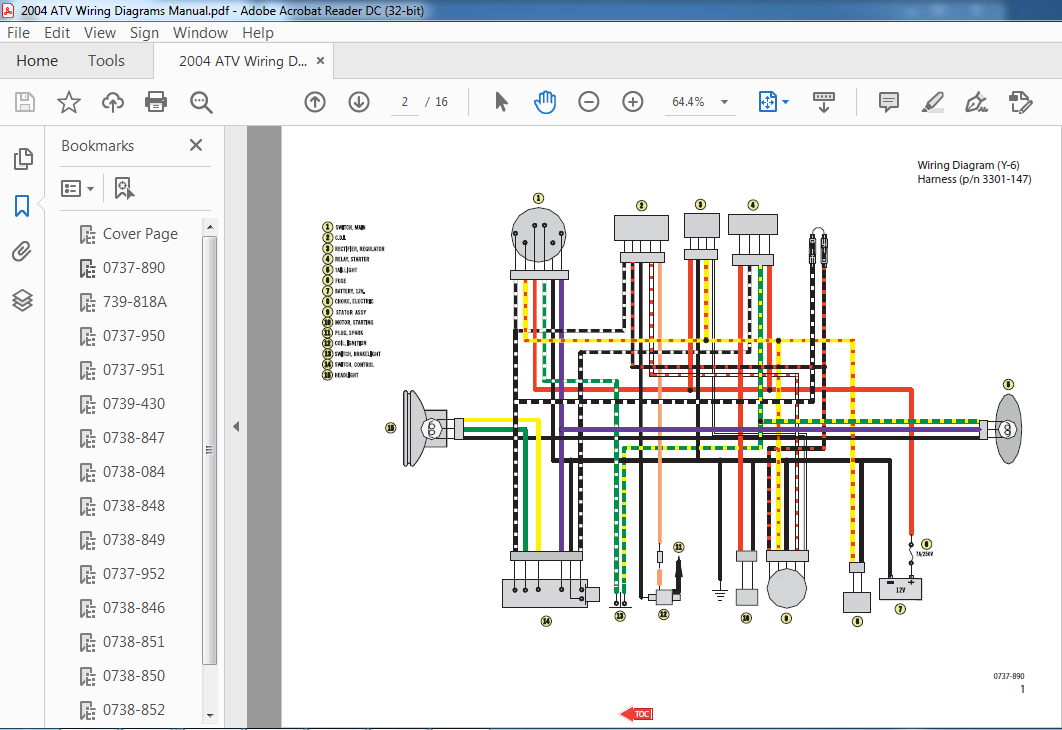The image size is (1062, 730).
Task: Open the fit page options dropdown
Action: tap(786, 102)
